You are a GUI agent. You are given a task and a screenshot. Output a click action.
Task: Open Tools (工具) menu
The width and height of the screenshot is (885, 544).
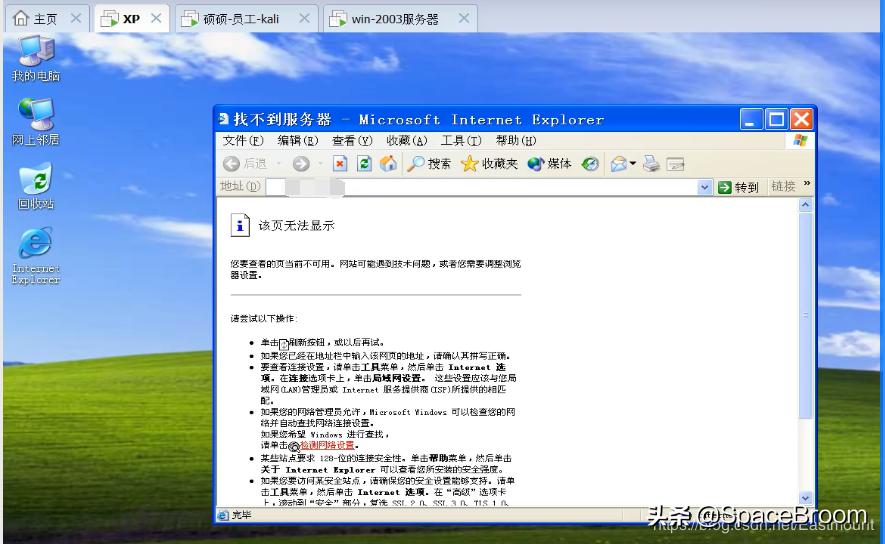[461, 141]
